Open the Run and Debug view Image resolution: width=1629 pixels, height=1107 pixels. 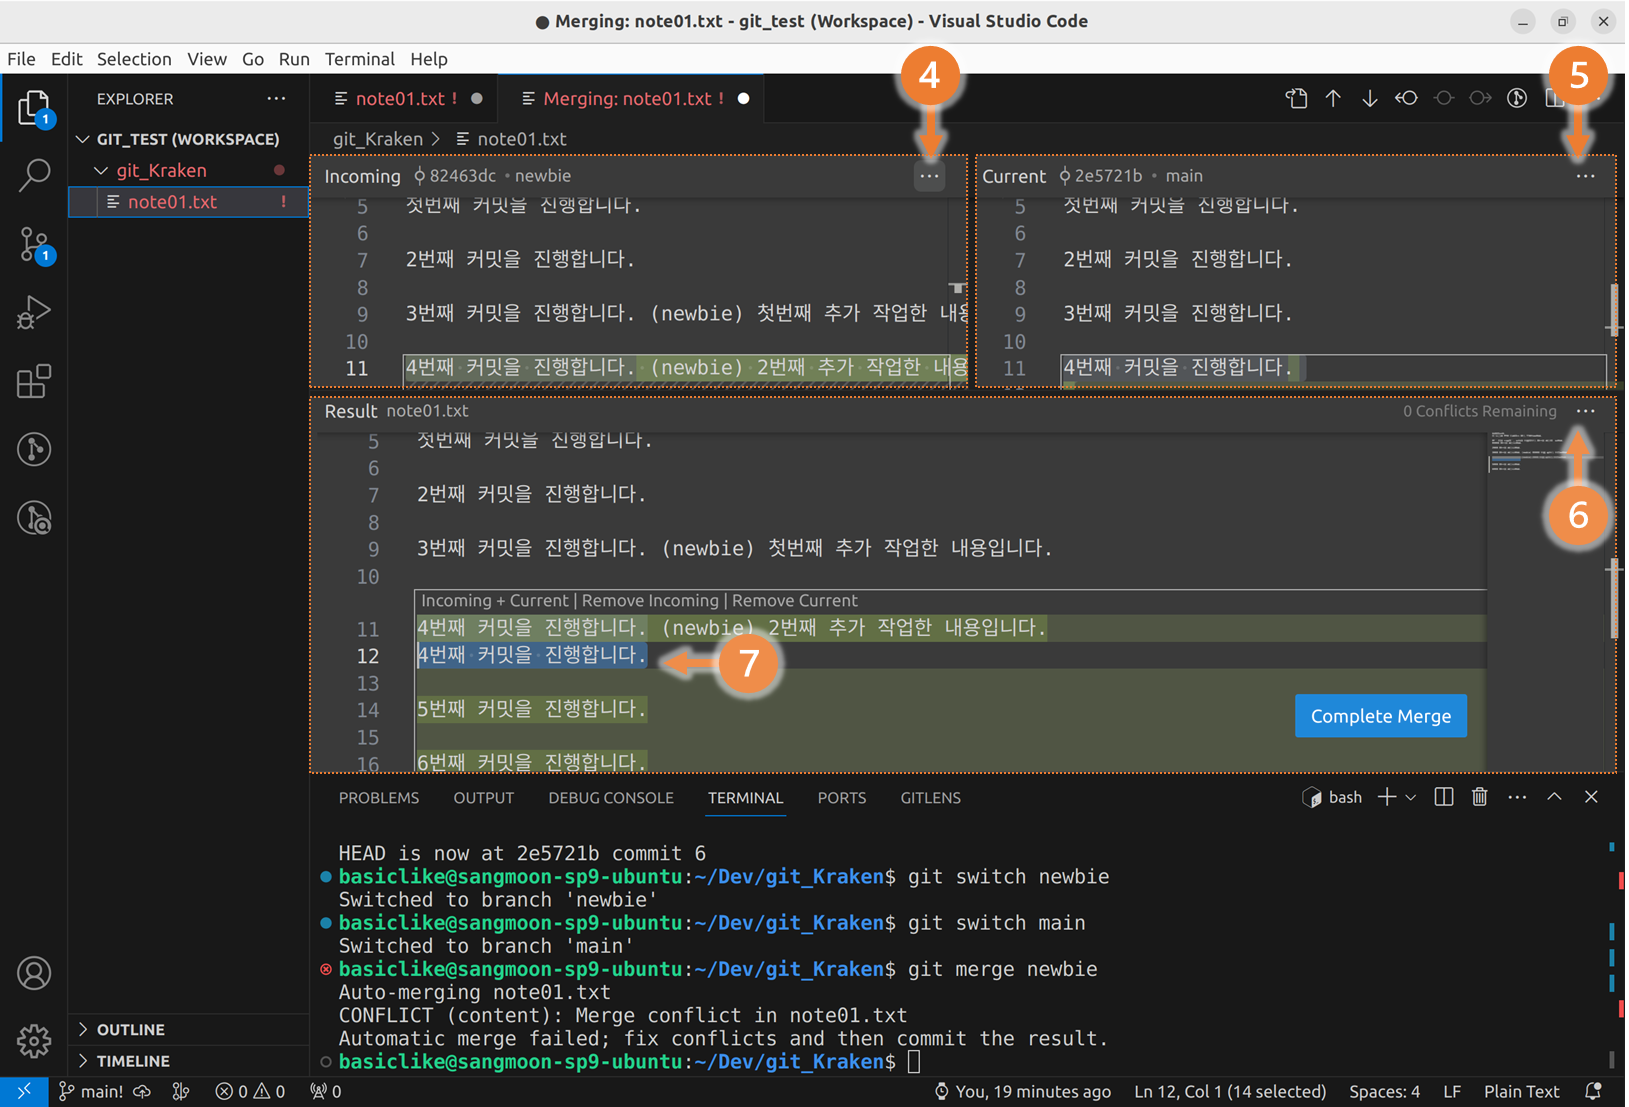pos(34,312)
